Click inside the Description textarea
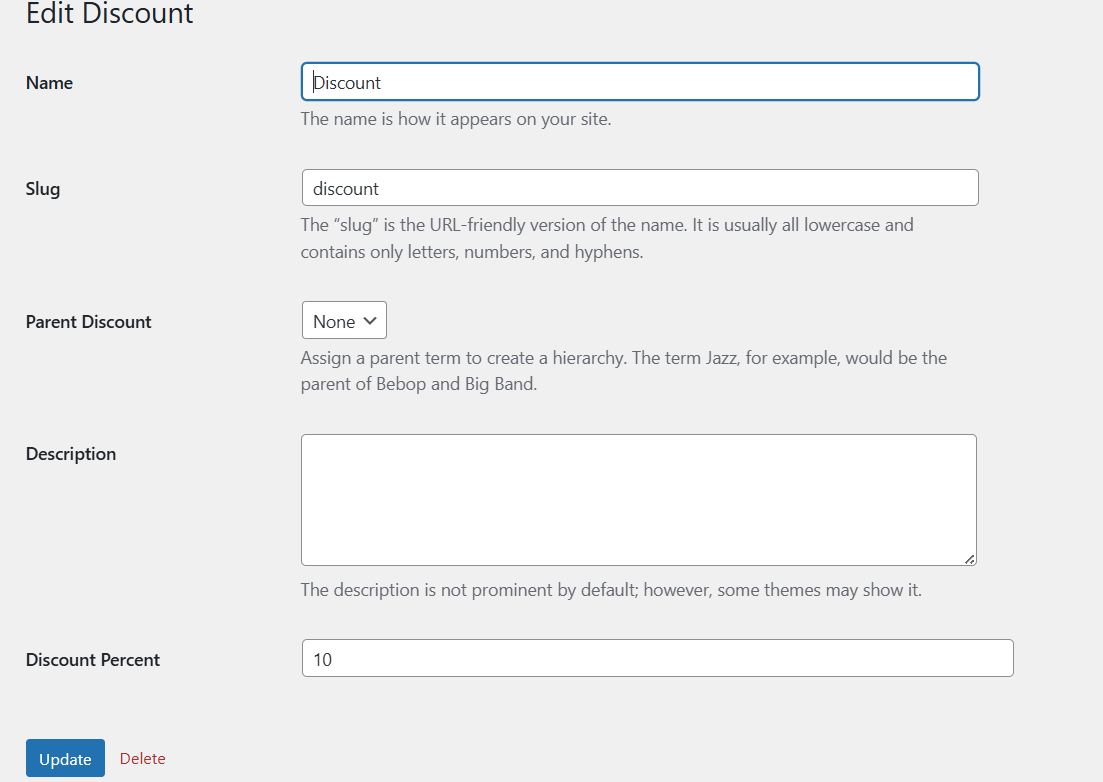This screenshot has height=782, width=1103. click(639, 500)
